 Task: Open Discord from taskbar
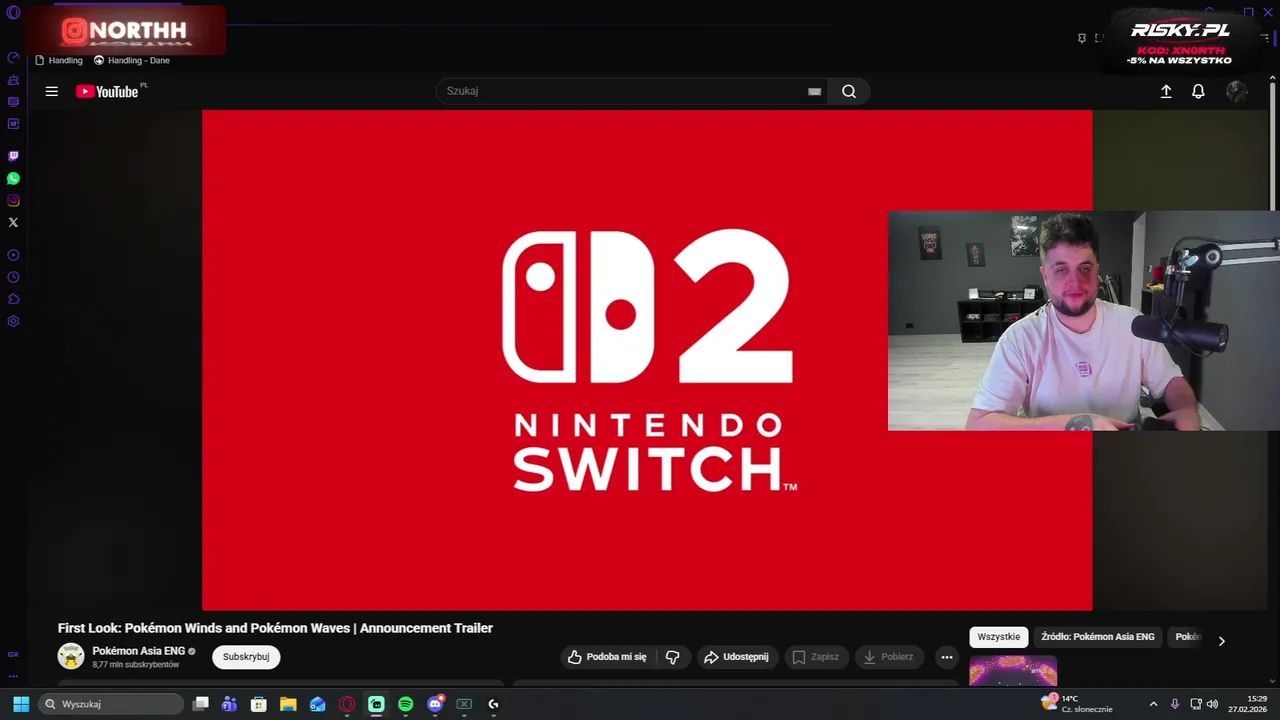point(435,704)
